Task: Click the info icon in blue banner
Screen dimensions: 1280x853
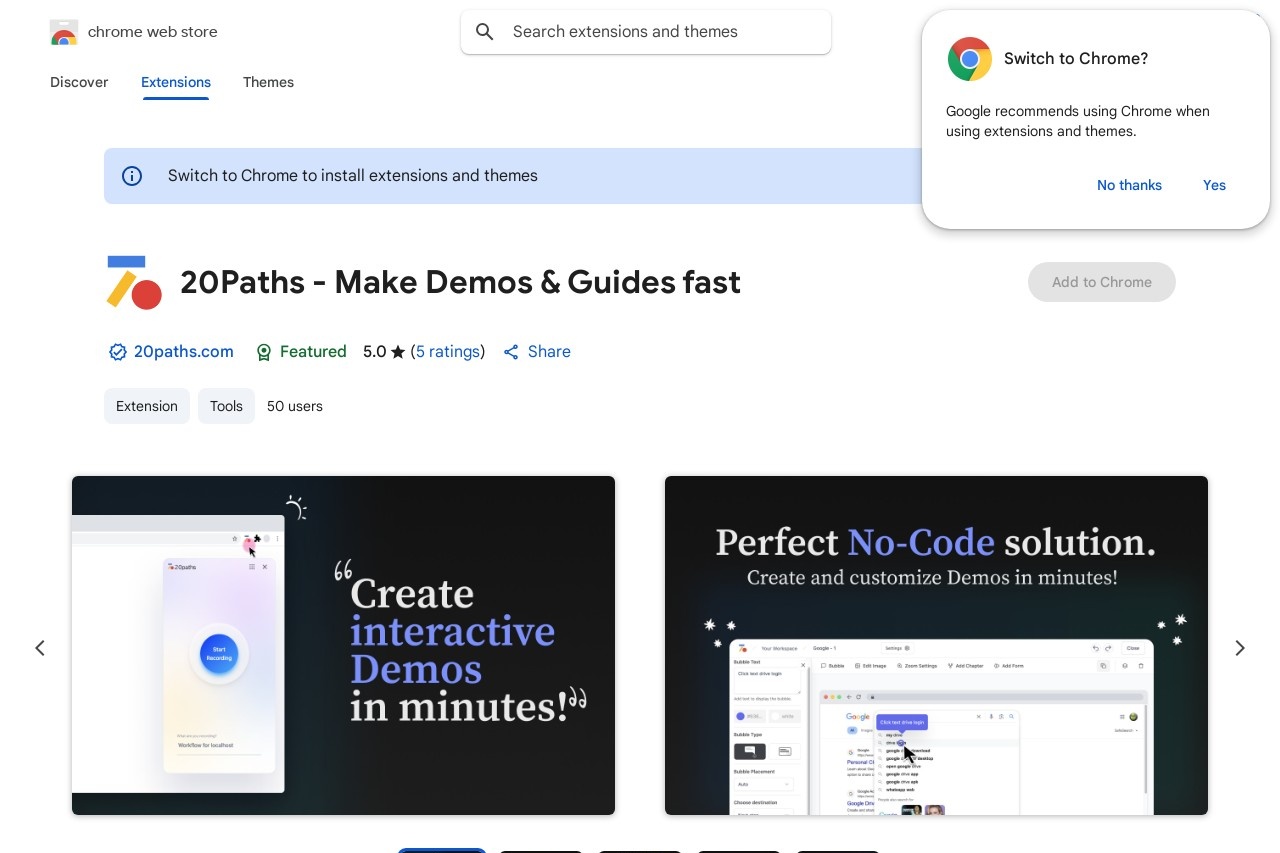Action: (132, 176)
